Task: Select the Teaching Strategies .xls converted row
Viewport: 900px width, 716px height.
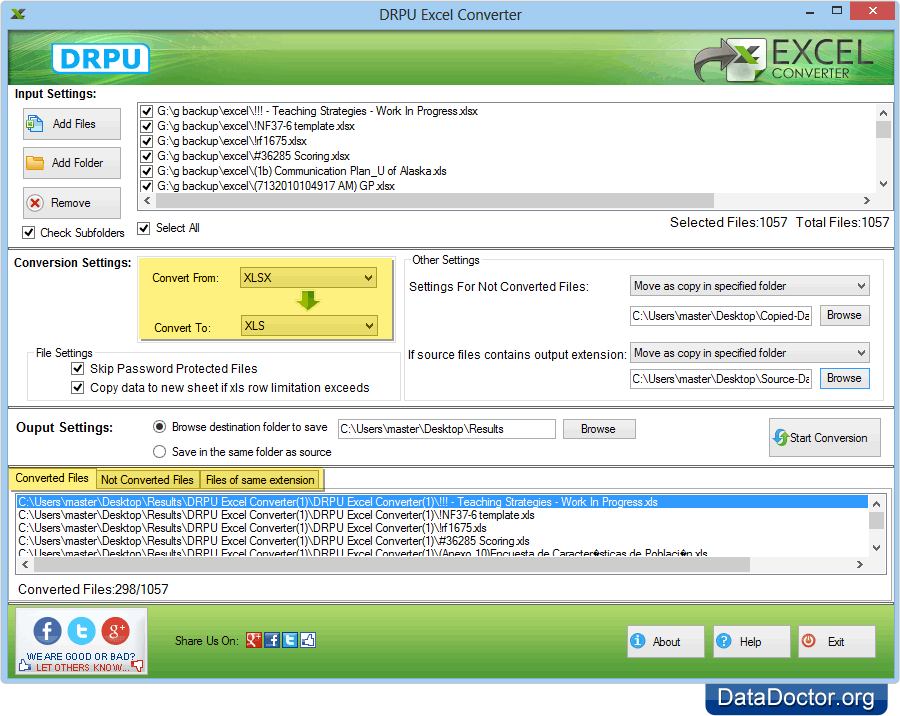Action: 442,502
